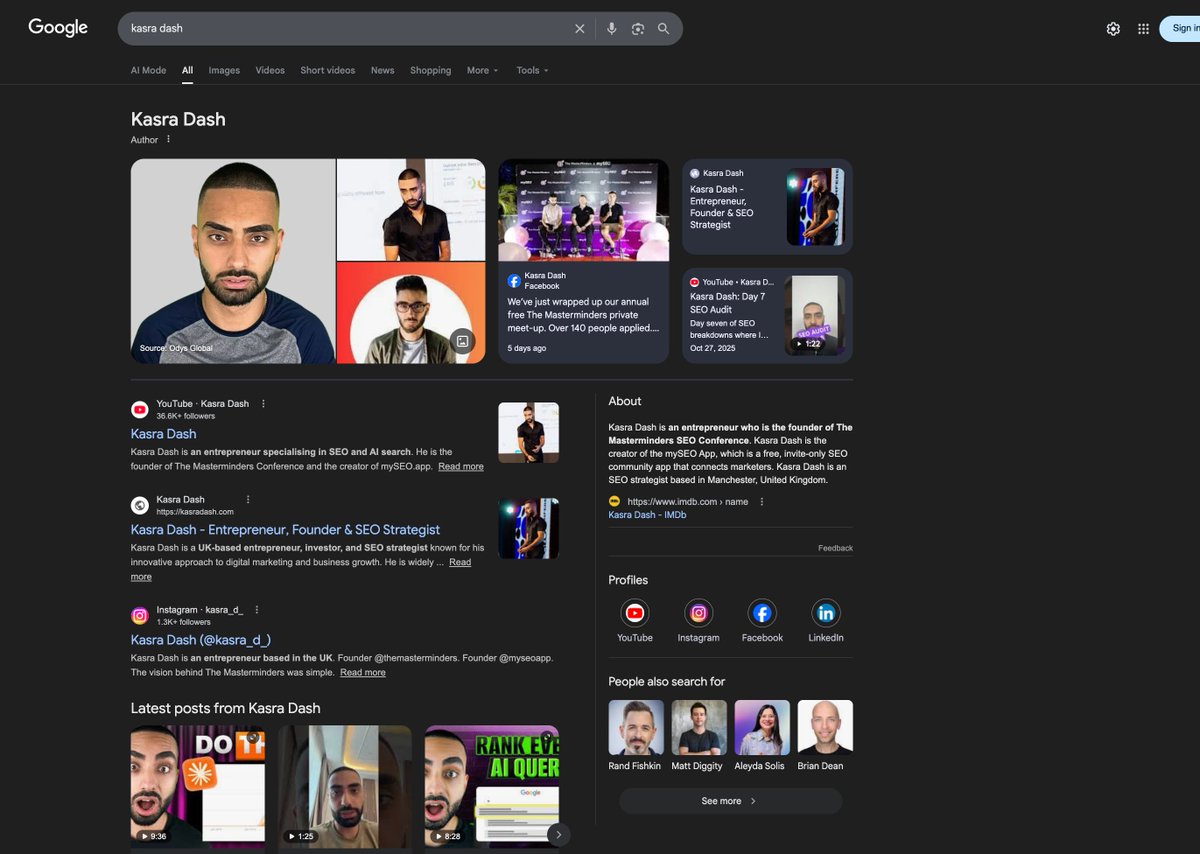
Task: Open more images via the gallery icon
Action: [461, 340]
